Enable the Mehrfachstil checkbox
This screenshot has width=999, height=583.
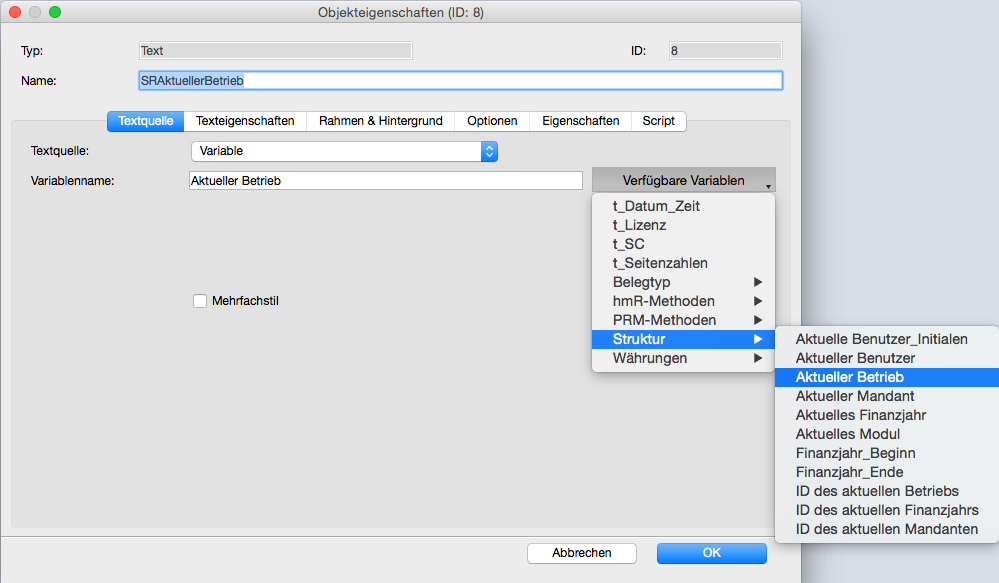[200, 300]
